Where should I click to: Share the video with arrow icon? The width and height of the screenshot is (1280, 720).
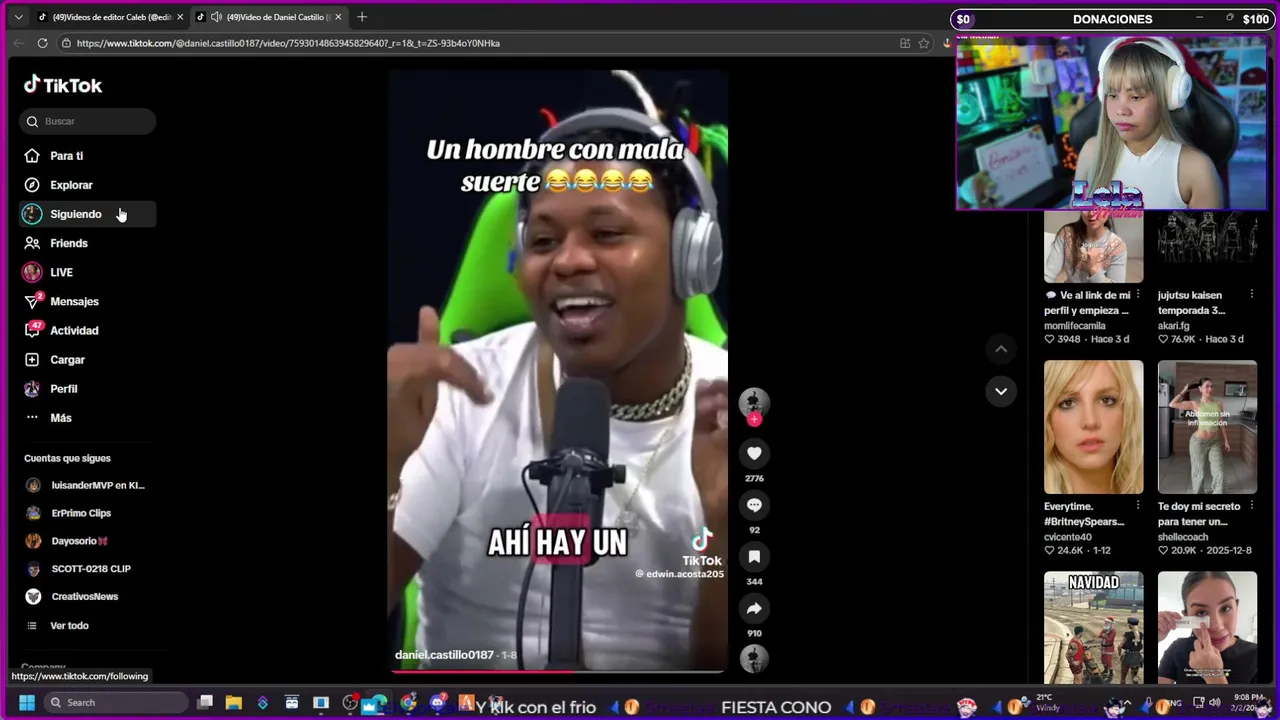(x=754, y=608)
